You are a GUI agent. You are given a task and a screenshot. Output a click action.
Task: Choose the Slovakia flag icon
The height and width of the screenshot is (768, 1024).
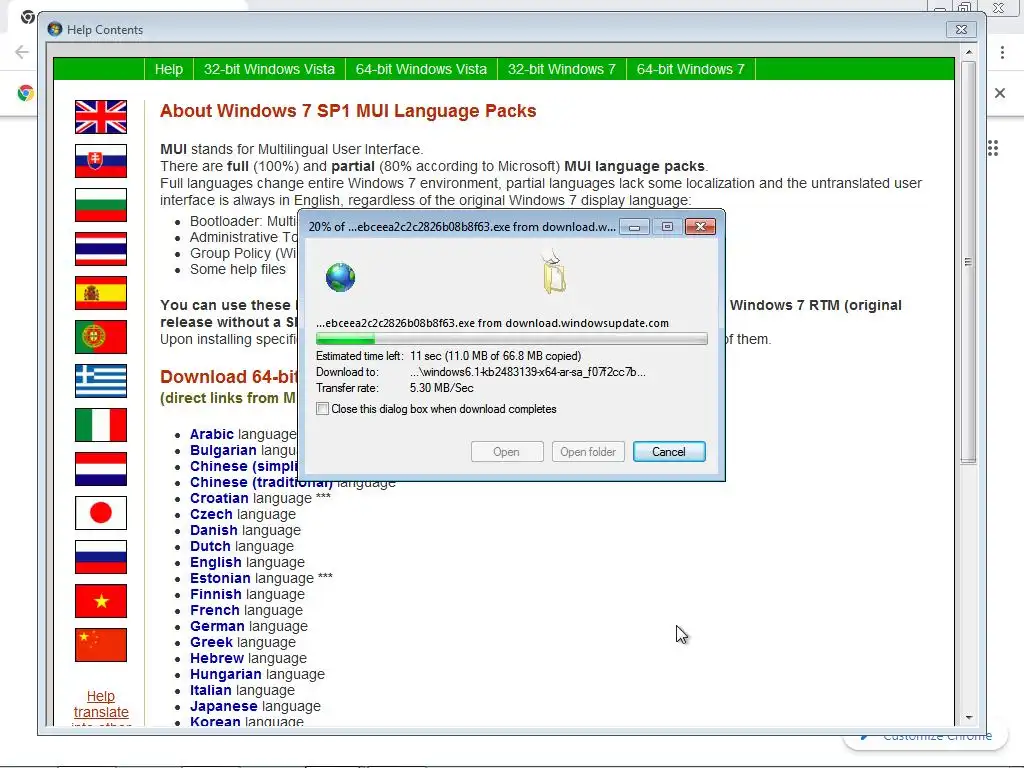(x=101, y=161)
